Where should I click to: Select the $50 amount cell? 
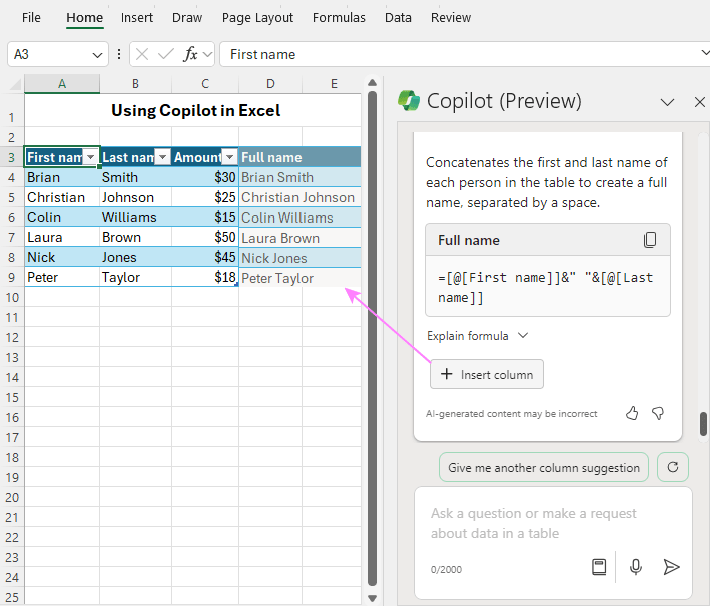205,237
